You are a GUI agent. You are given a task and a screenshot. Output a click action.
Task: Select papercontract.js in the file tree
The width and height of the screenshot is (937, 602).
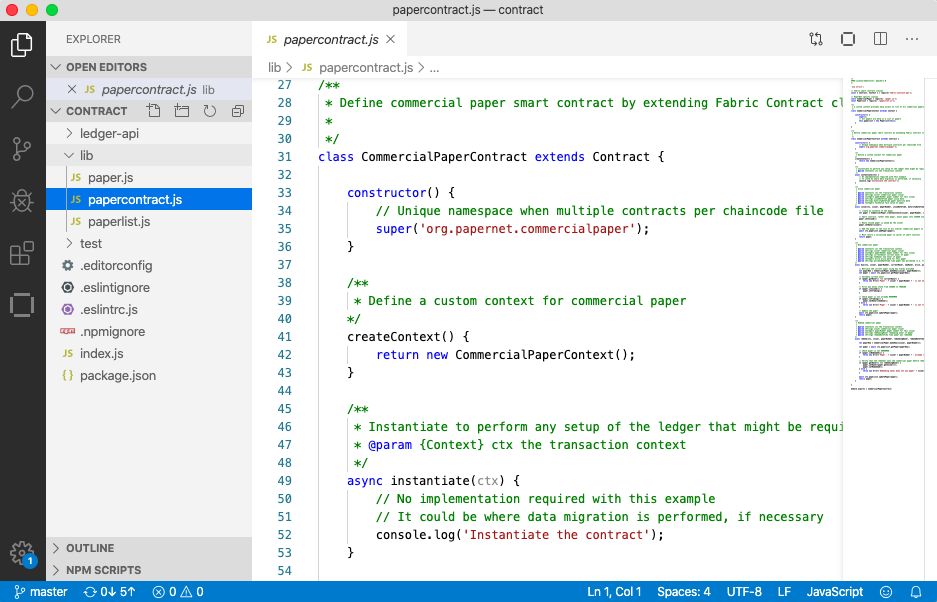[x=149, y=200]
